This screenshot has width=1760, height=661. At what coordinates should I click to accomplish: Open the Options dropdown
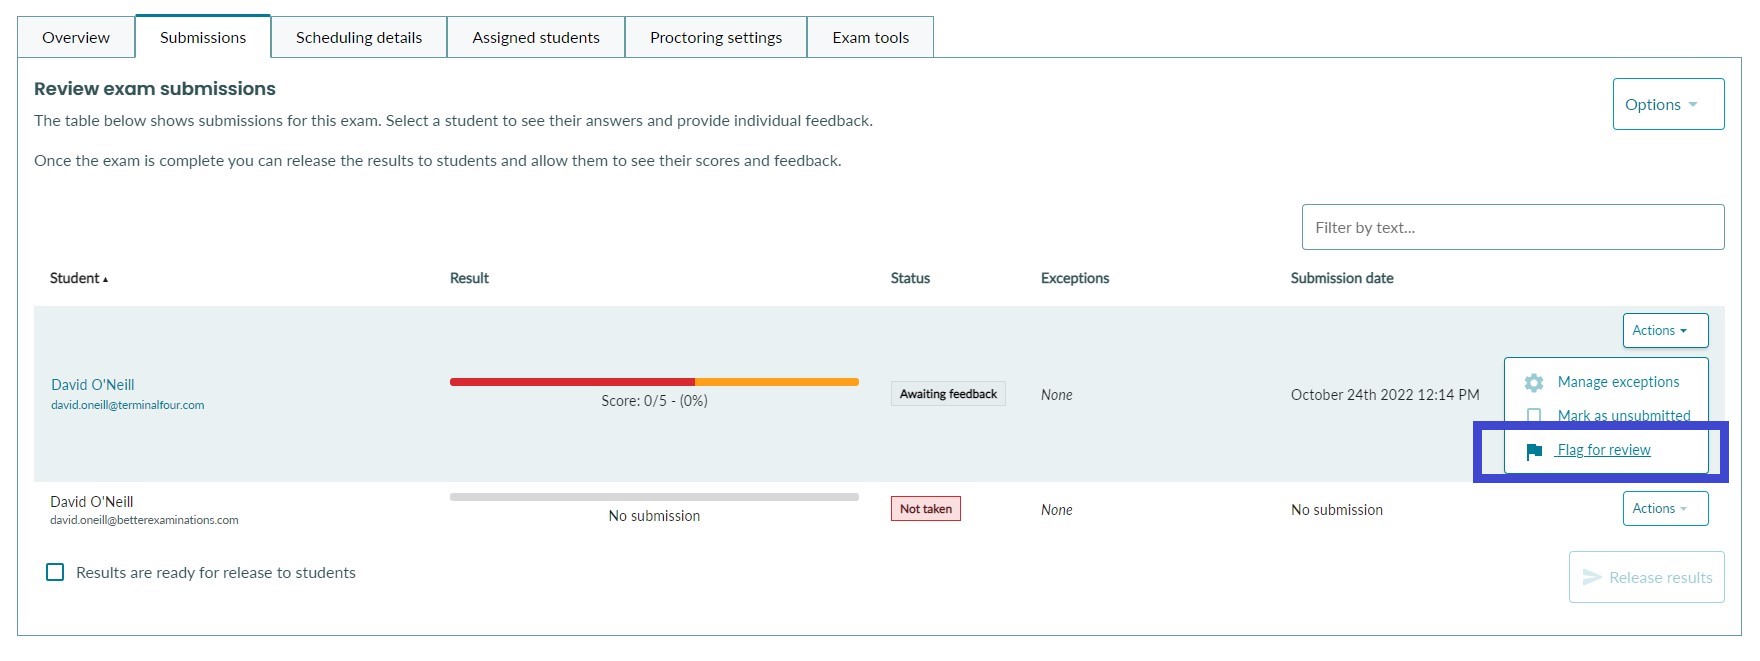tap(1668, 104)
